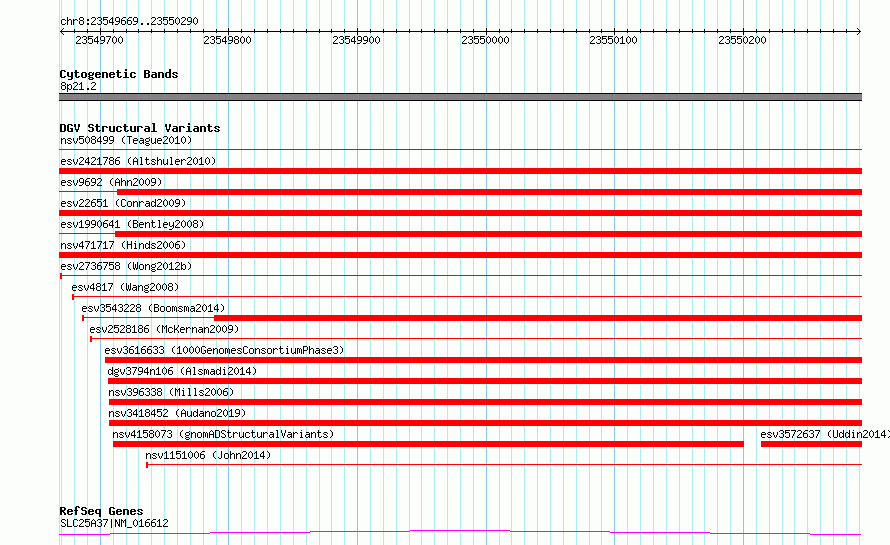Click ruler tick label 23550200
The image size is (890, 545).
tap(742, 40)
